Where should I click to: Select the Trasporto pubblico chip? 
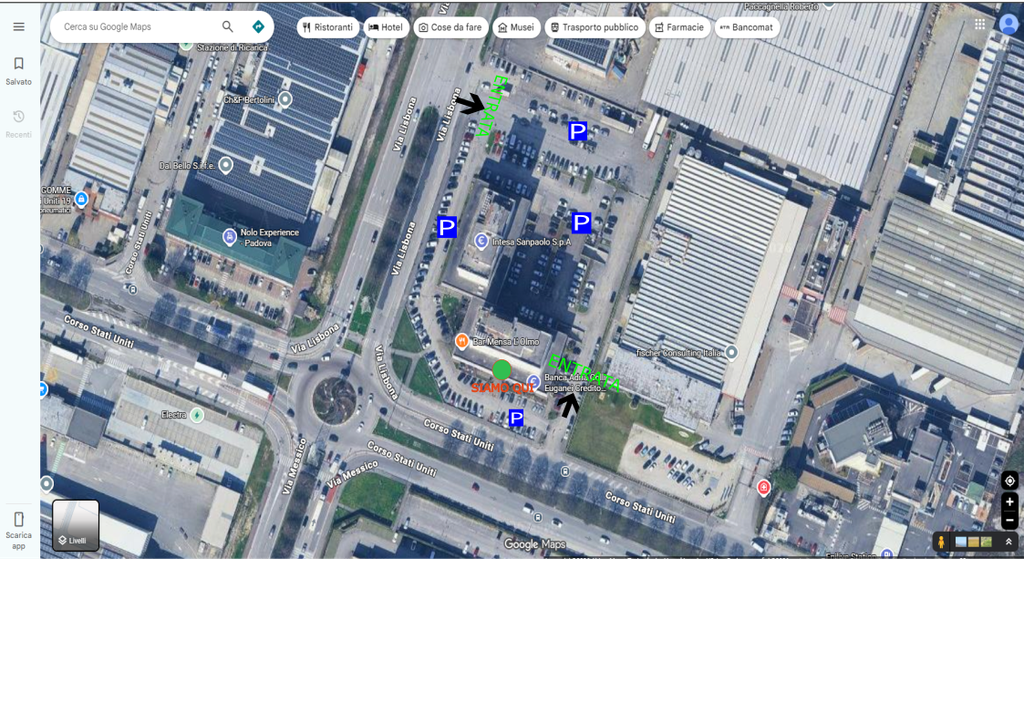(x=594, y=27)
